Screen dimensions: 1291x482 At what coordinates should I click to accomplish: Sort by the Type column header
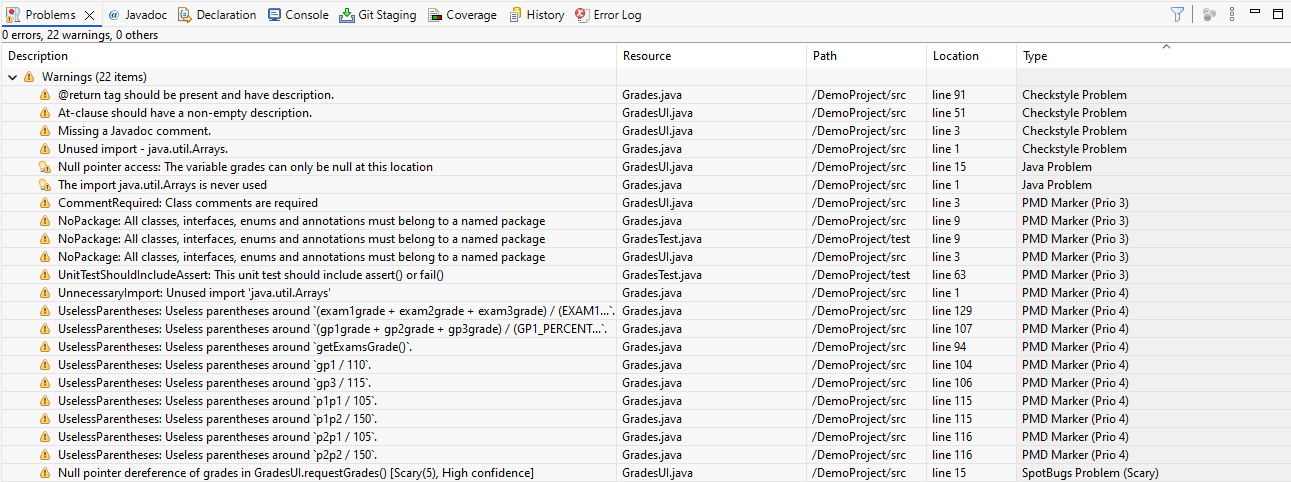coord(1035,56)
